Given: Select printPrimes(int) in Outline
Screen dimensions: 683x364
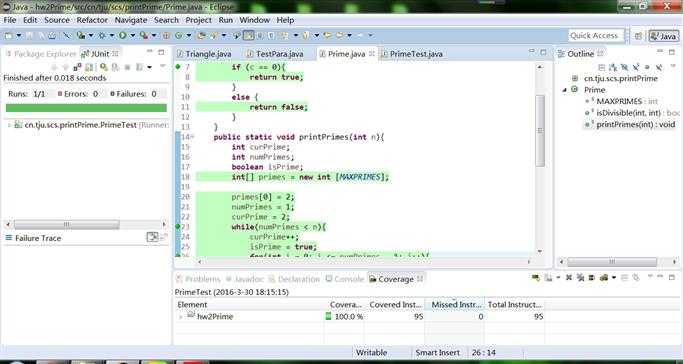Looking at the screenshot, I should click(630, 125).
